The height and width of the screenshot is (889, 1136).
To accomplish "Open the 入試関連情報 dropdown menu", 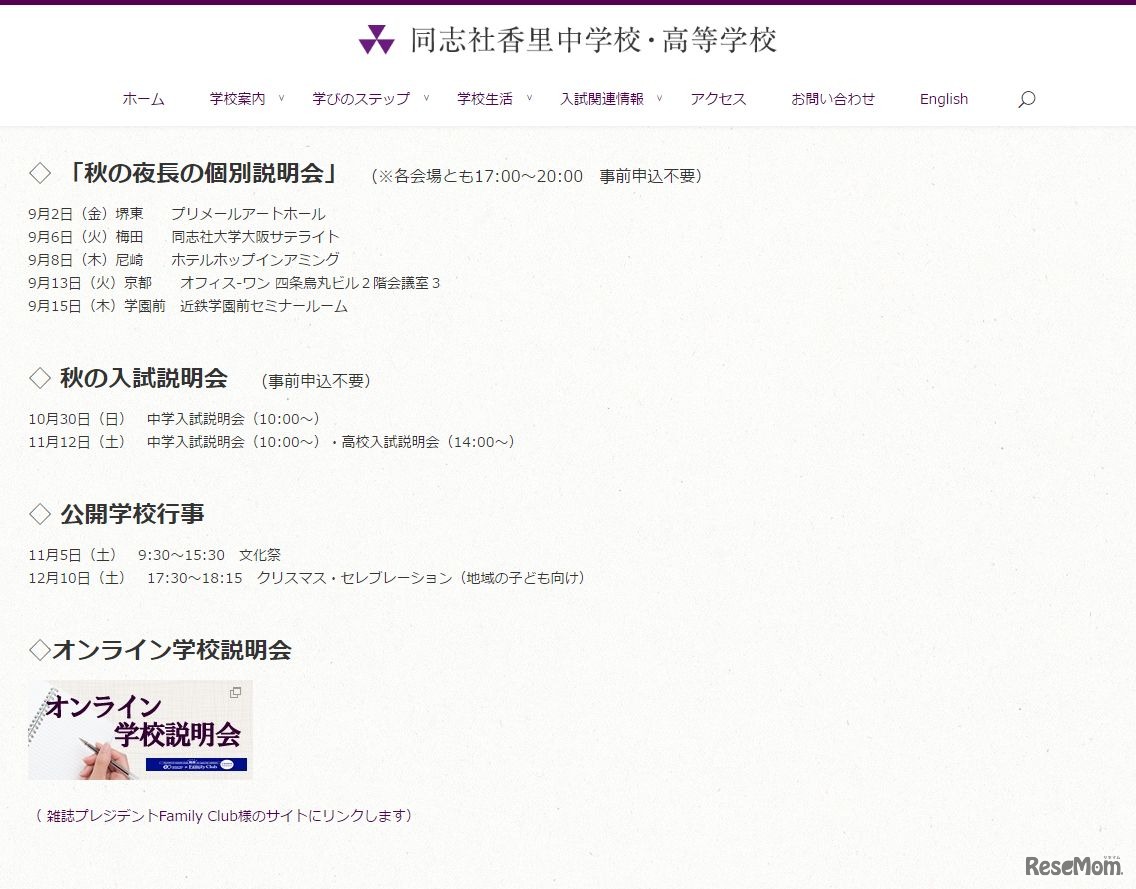I will [602, 98].
